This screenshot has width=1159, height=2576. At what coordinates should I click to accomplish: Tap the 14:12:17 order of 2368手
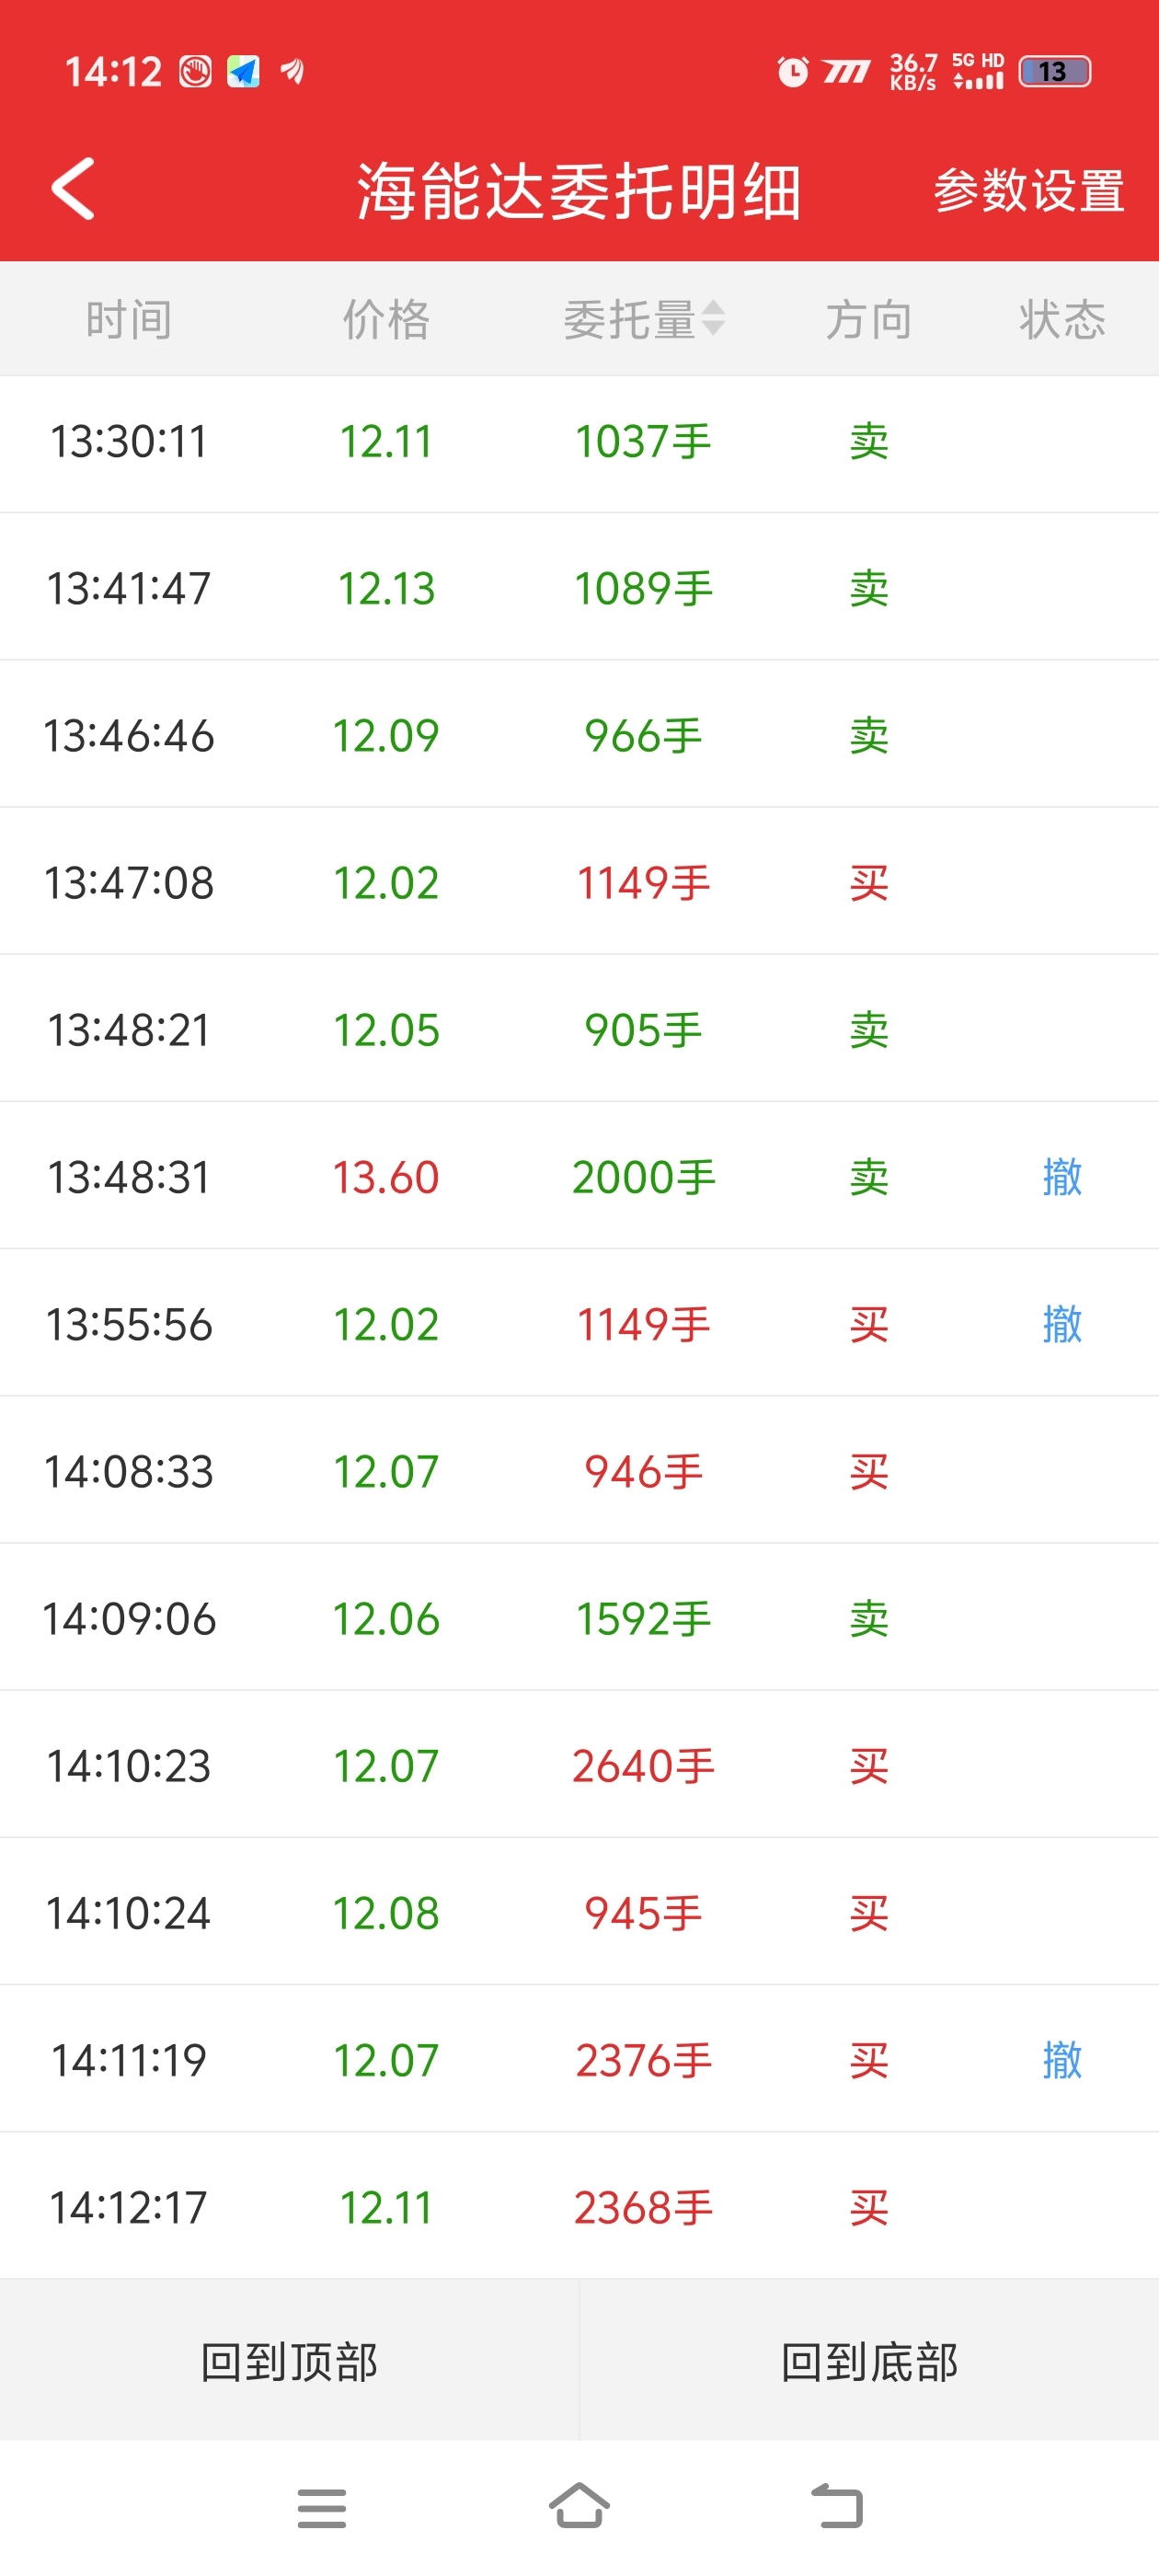pyautogui.click(x=579, y=2207)
